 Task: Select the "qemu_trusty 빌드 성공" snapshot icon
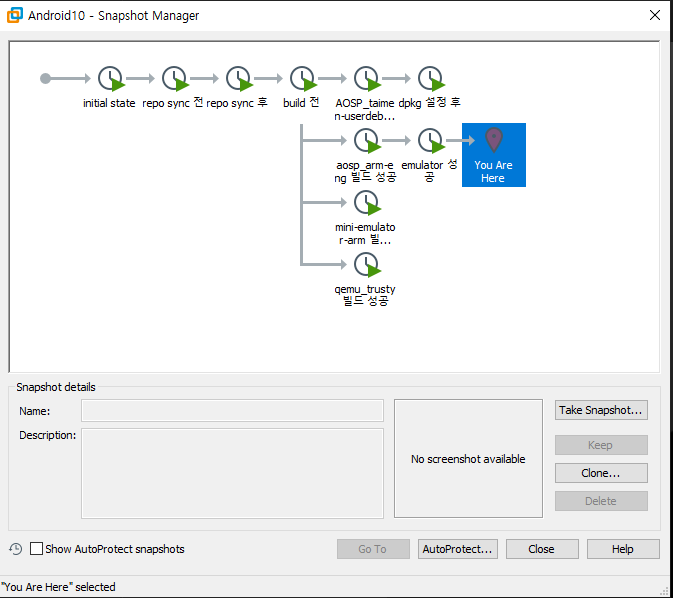(x=367, y=264)
